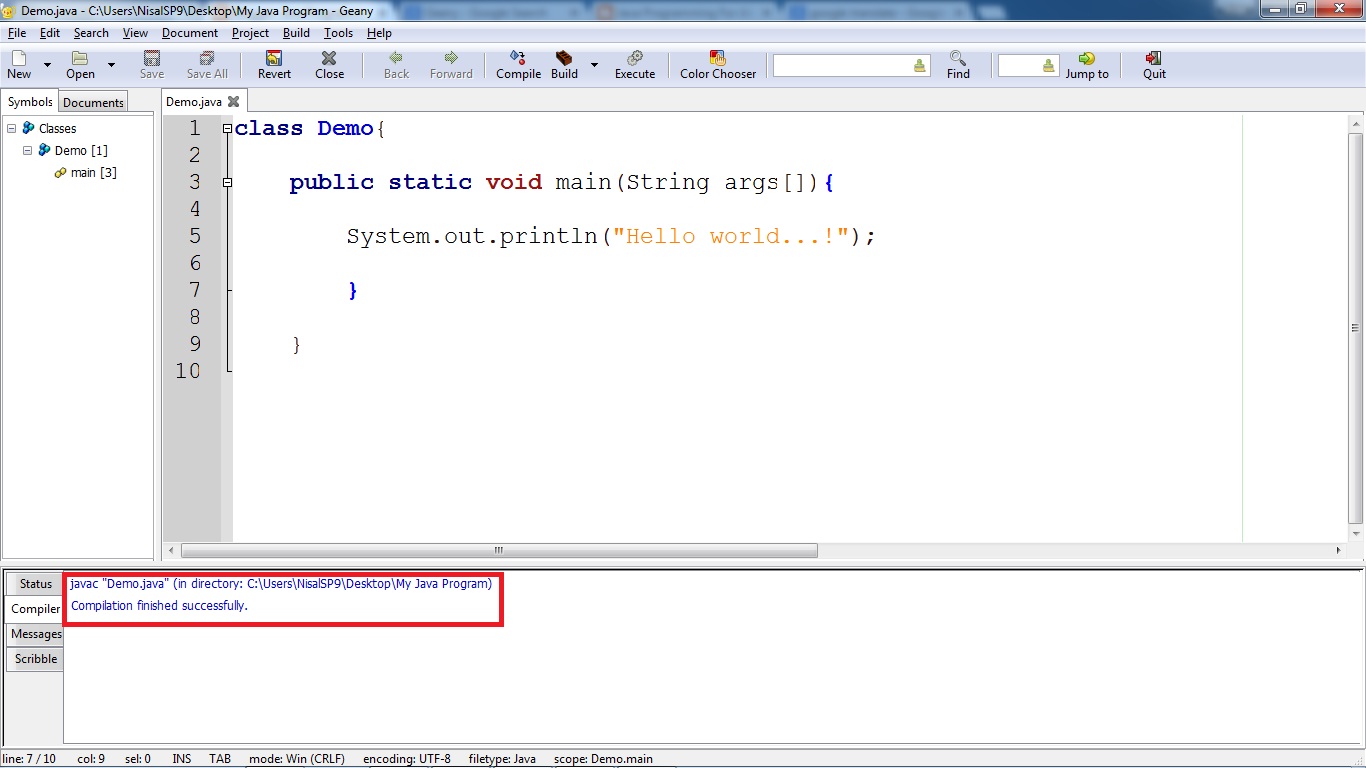This screenshot has width=1366, height=768.
Task: Collapse the Demo [1] tree node
Action: [27, 150]
